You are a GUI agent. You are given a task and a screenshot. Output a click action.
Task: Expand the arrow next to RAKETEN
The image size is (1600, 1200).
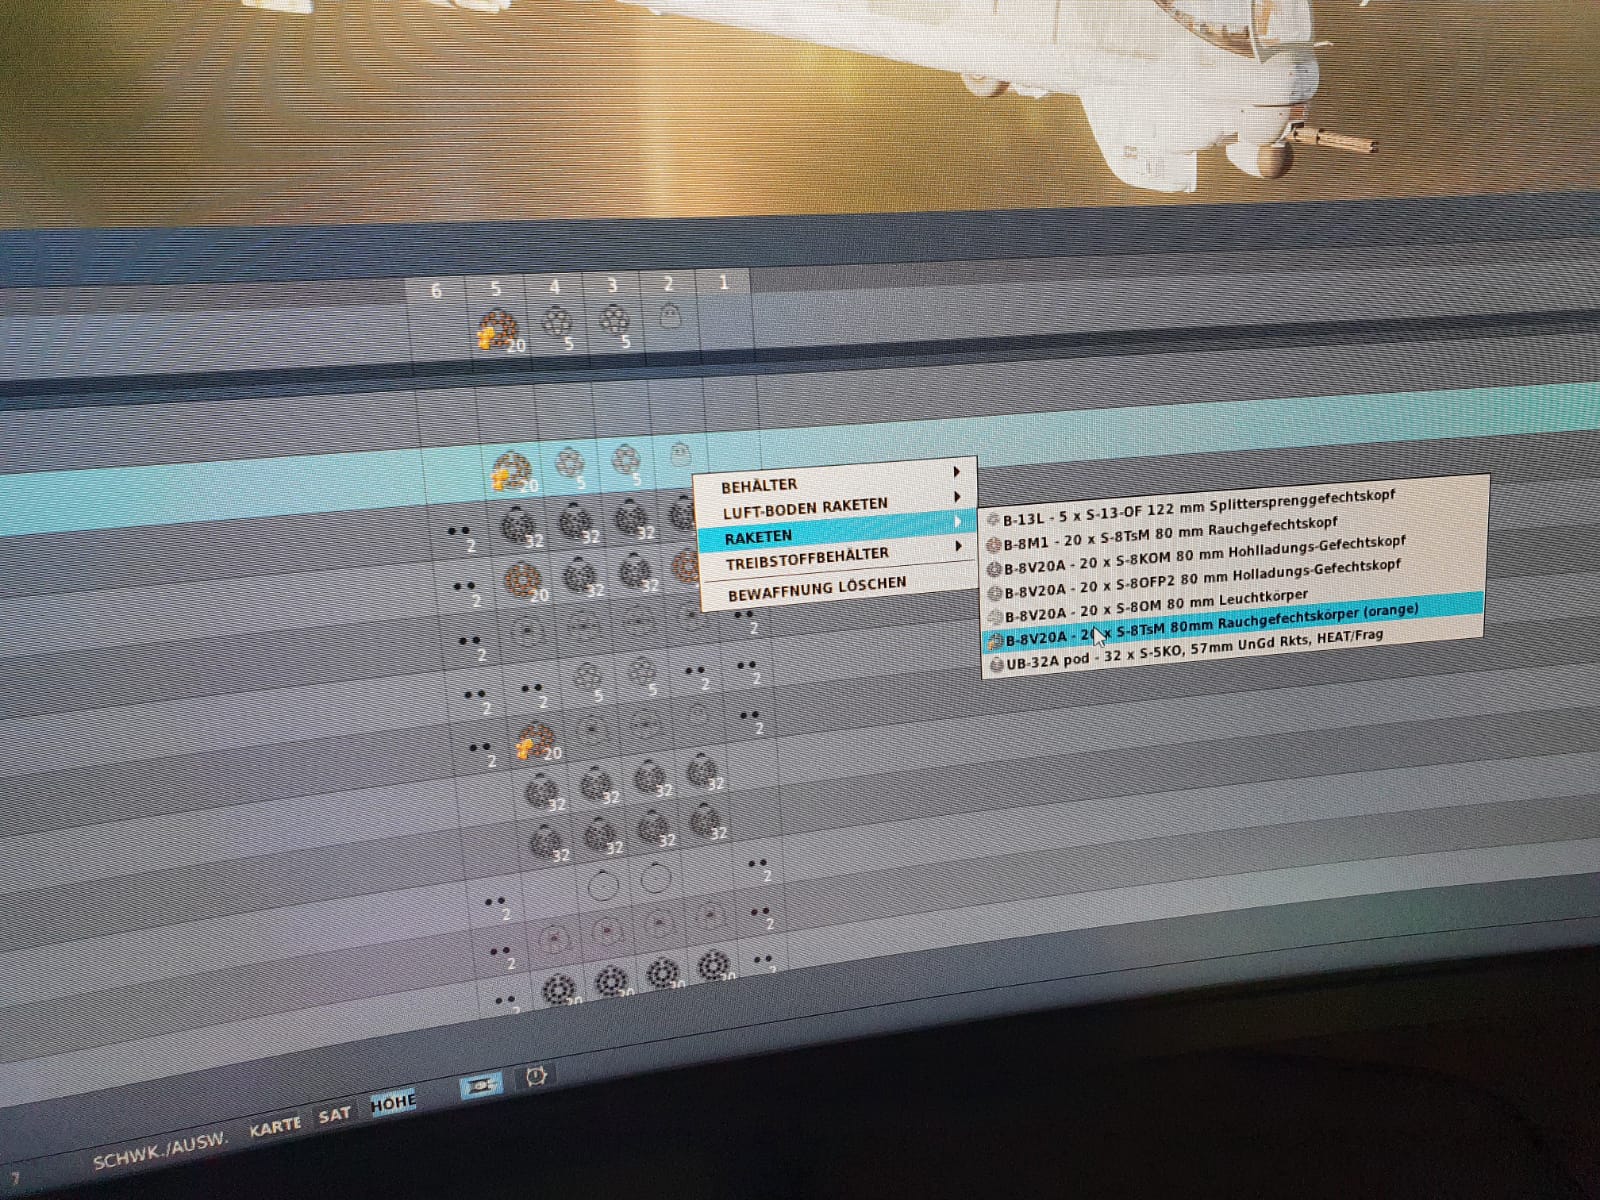[957, 522]
